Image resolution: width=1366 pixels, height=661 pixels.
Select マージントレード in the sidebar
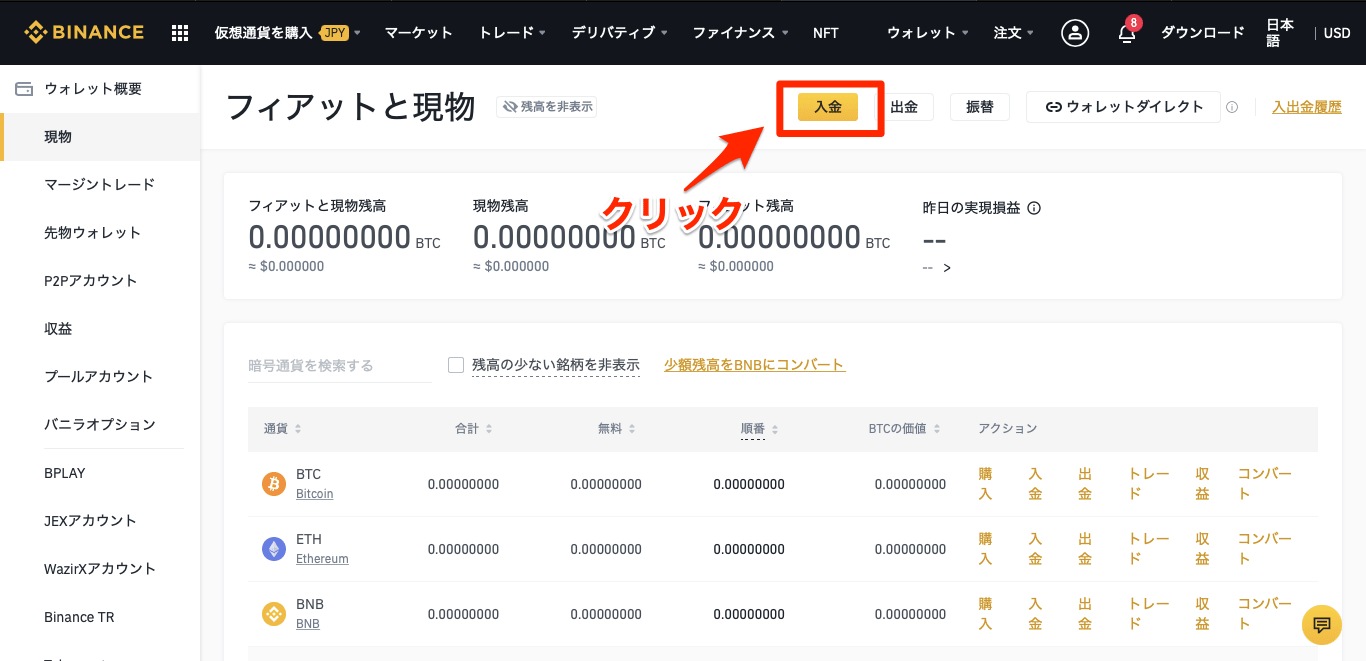pos(100,185)
